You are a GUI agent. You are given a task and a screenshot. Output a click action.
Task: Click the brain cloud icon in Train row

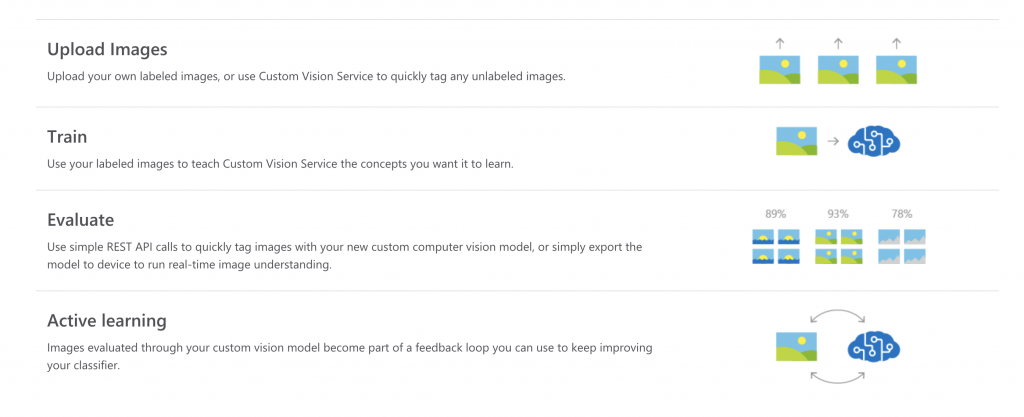874,142
